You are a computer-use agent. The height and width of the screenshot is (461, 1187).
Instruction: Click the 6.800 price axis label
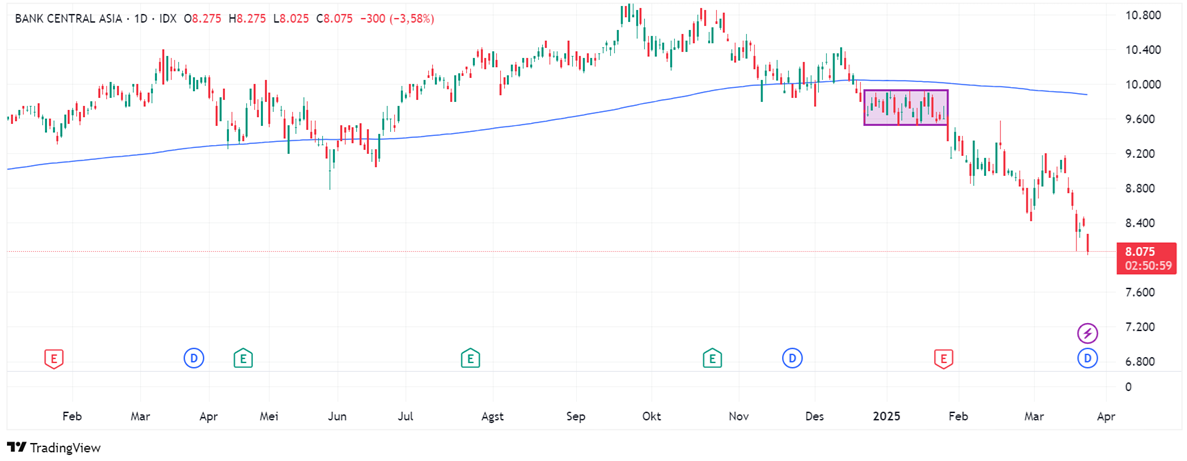point(1142,362)
